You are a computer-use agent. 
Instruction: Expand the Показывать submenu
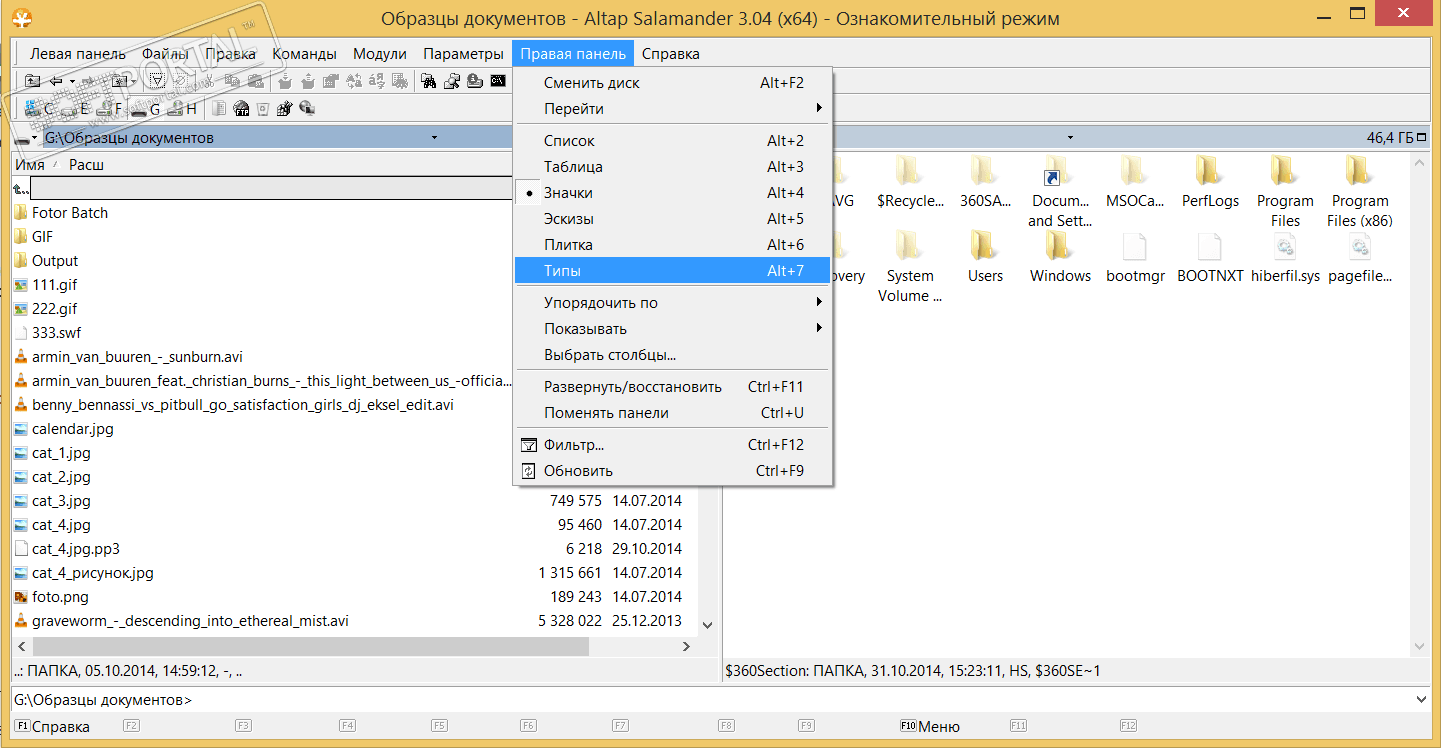pyautogui.click(x=672, y=329)
